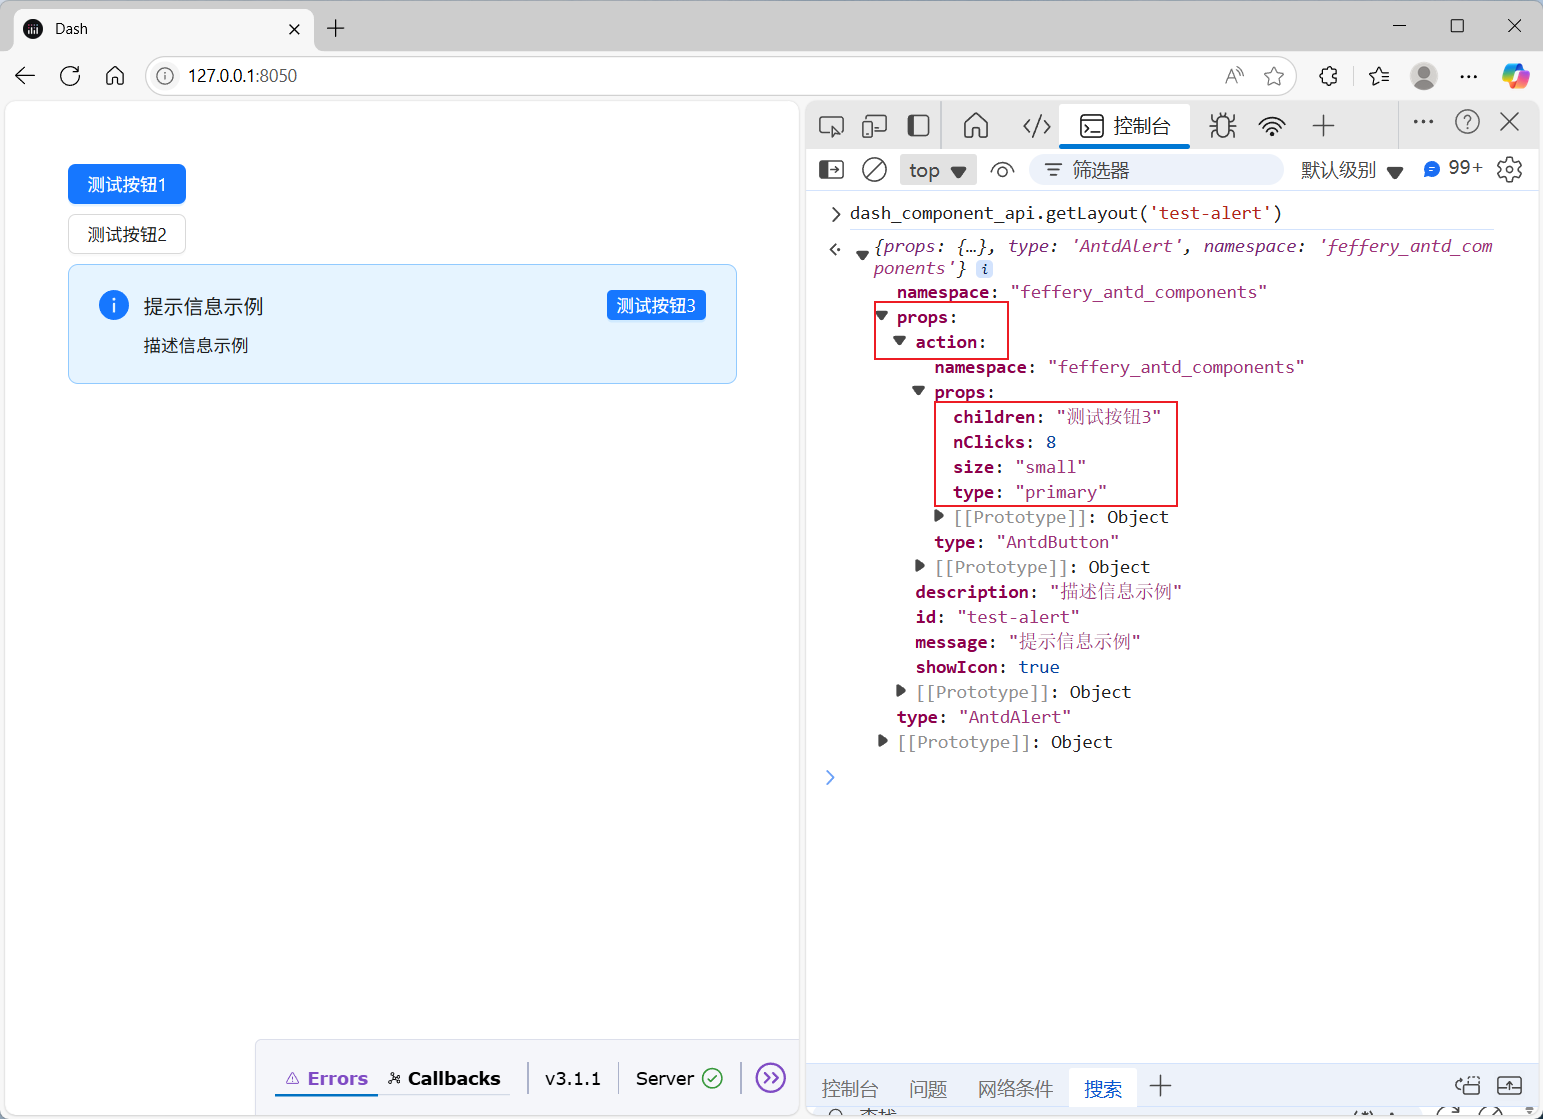
Task: Select the 搜索 drawer tab
Action: click(x=1103, y=1088)
